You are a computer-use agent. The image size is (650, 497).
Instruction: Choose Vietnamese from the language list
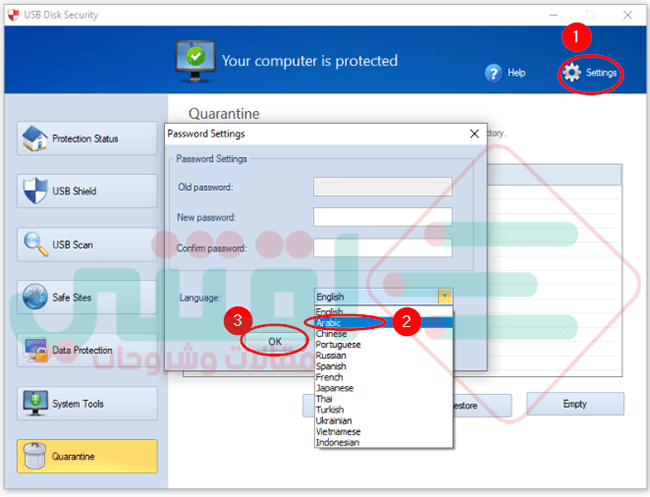[x=383, y=432]
